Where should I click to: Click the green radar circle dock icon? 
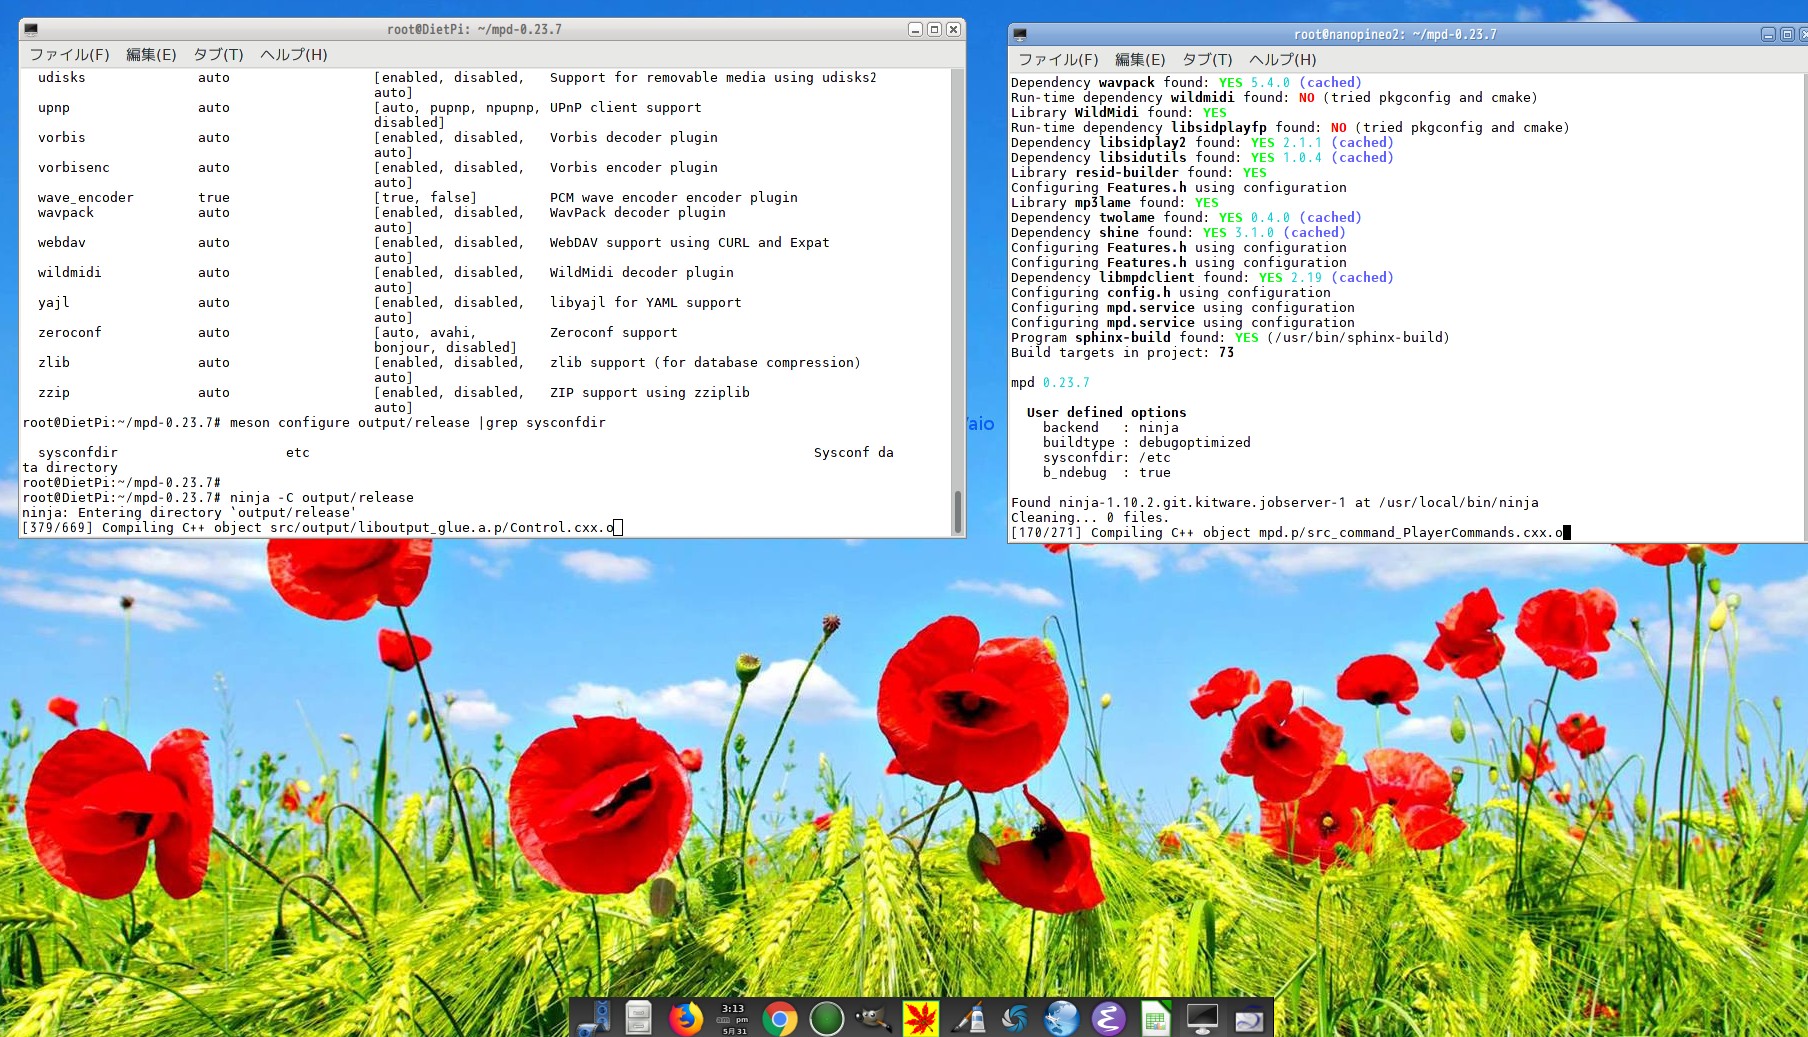coord(826,1018)
